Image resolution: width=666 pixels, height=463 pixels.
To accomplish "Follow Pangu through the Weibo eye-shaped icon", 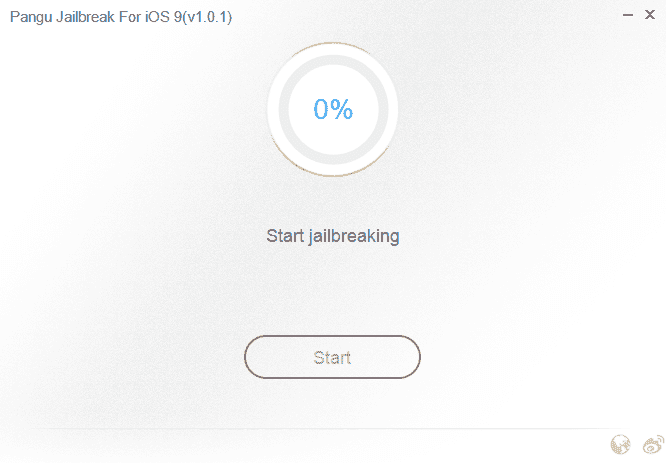I will [x=653, y=445].
